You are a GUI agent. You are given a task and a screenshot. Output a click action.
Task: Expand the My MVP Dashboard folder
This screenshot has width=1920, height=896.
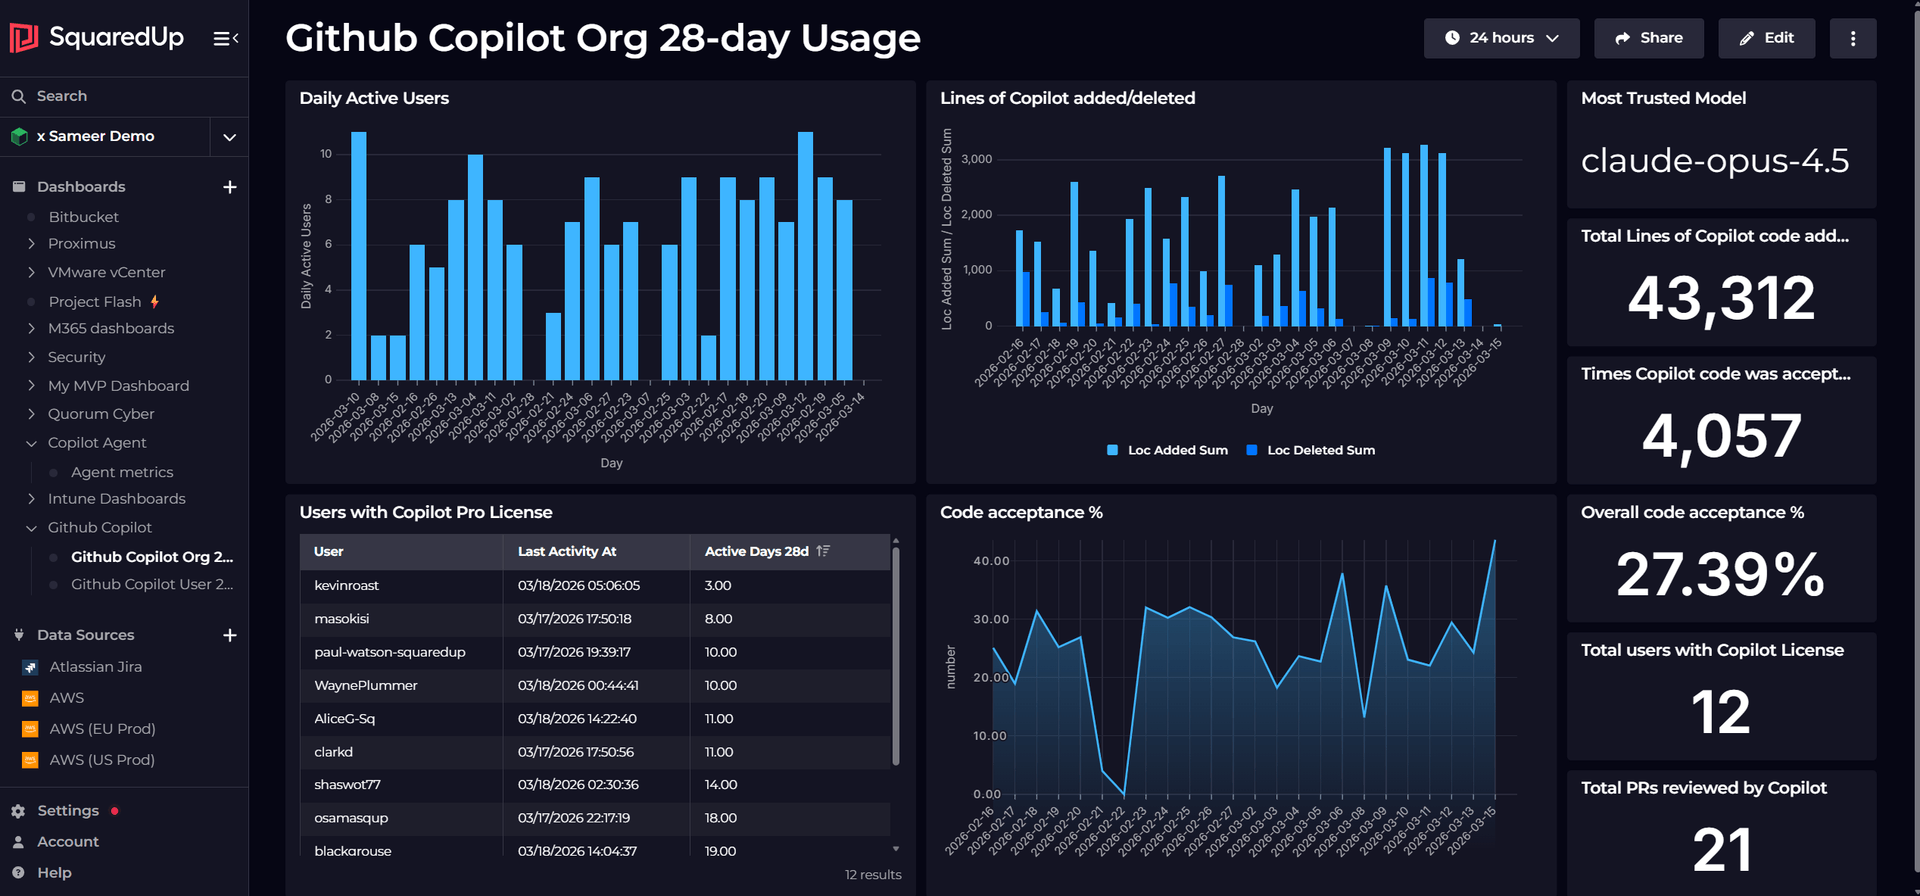coord(31,385)
